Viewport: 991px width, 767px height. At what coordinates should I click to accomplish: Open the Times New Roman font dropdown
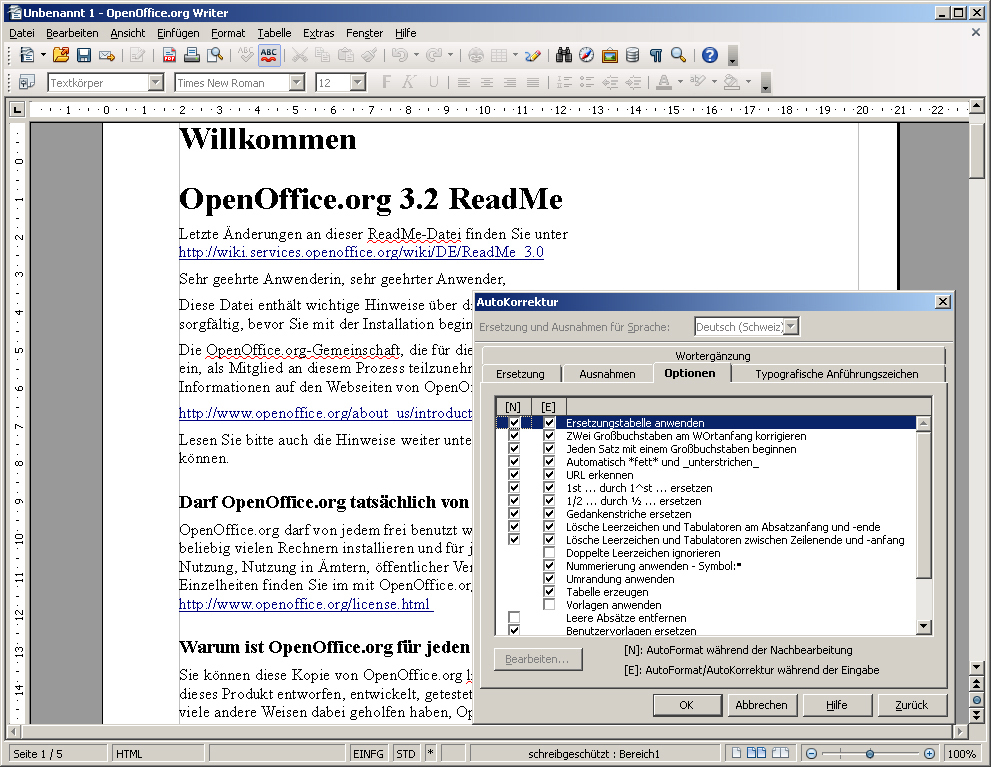point(297,82)
